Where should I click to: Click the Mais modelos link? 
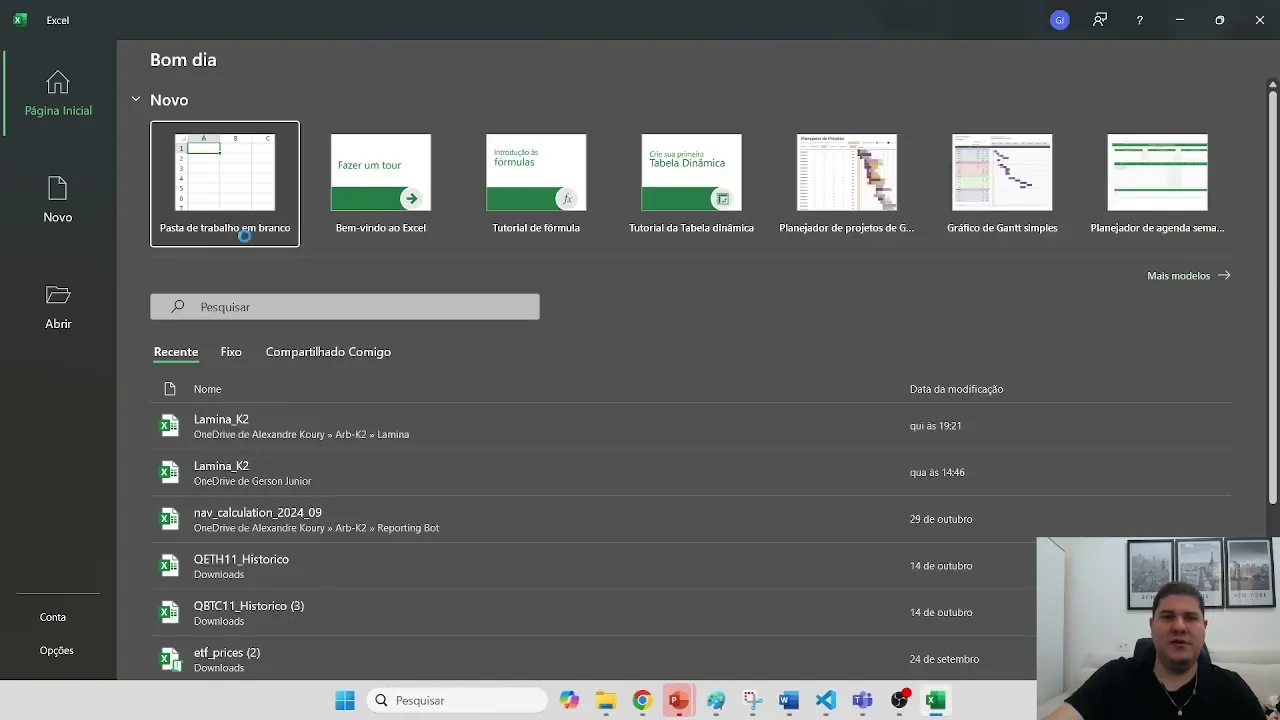pyautogui.click(x=1189, y=276)
